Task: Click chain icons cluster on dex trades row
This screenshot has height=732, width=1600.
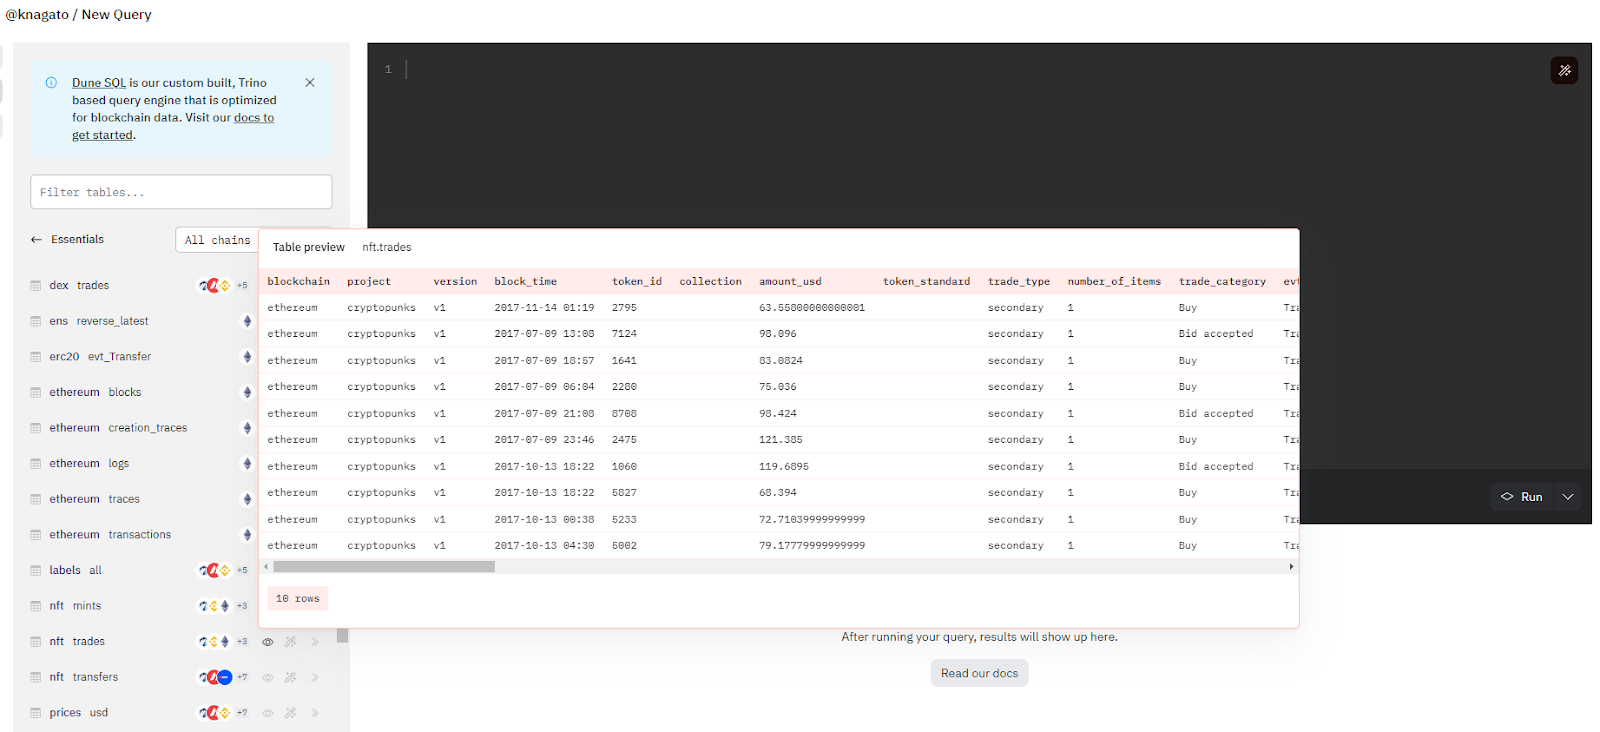Action: click(x=223, y=286)
